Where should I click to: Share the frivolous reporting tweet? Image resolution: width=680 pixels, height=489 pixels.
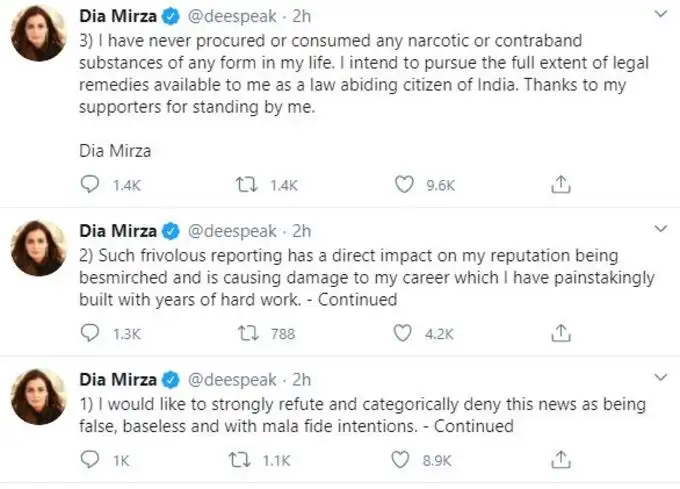[561, 333]
